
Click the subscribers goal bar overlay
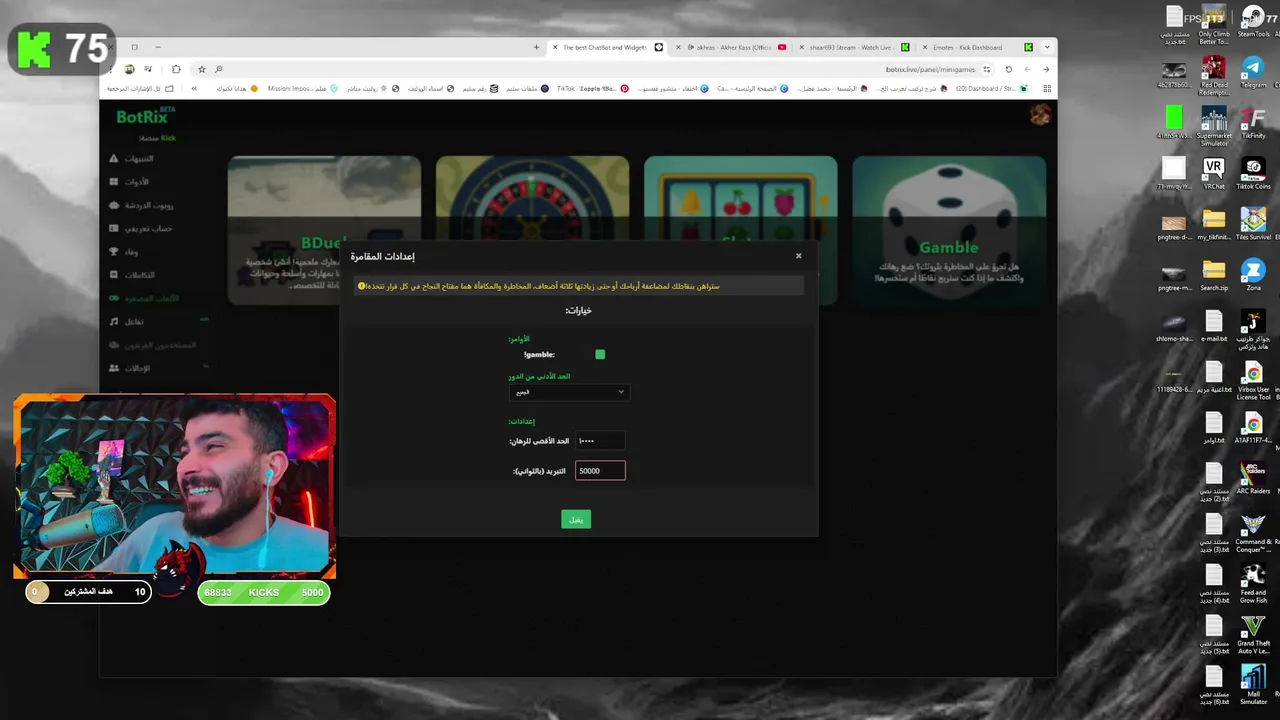[88, 592]
